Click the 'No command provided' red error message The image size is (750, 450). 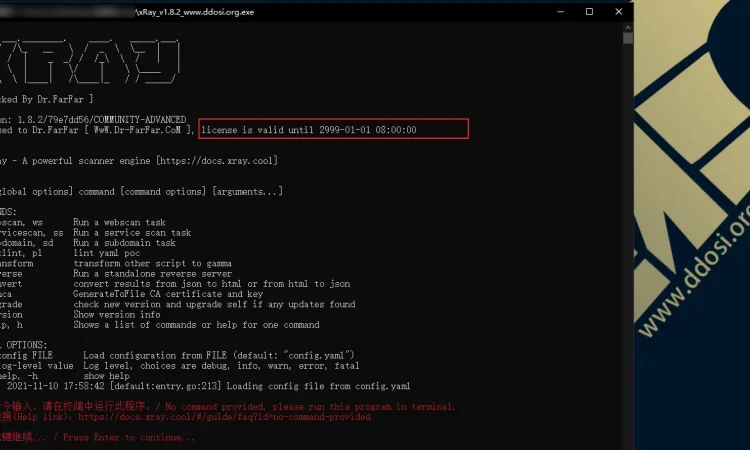[310, 406]
